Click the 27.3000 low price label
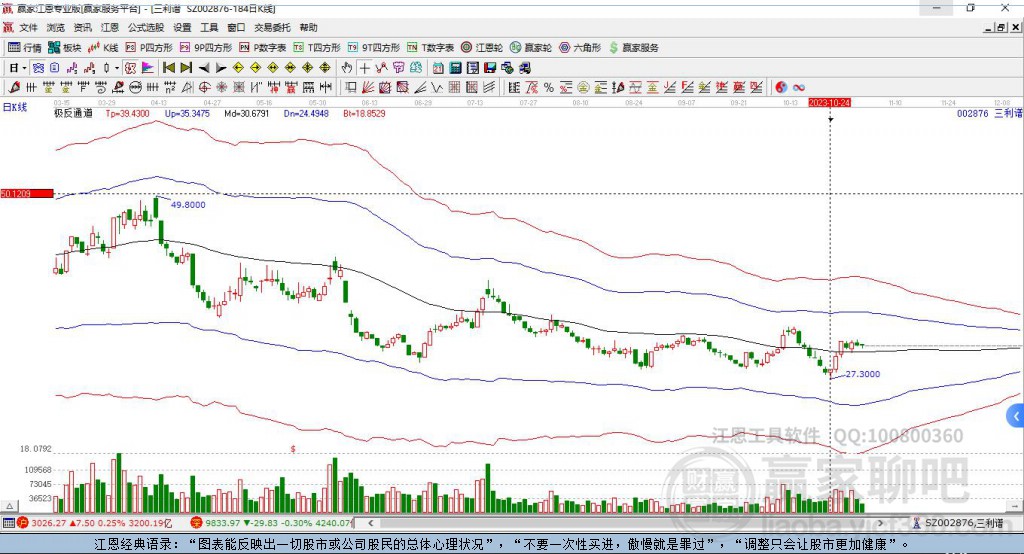 tap(863, 374)
